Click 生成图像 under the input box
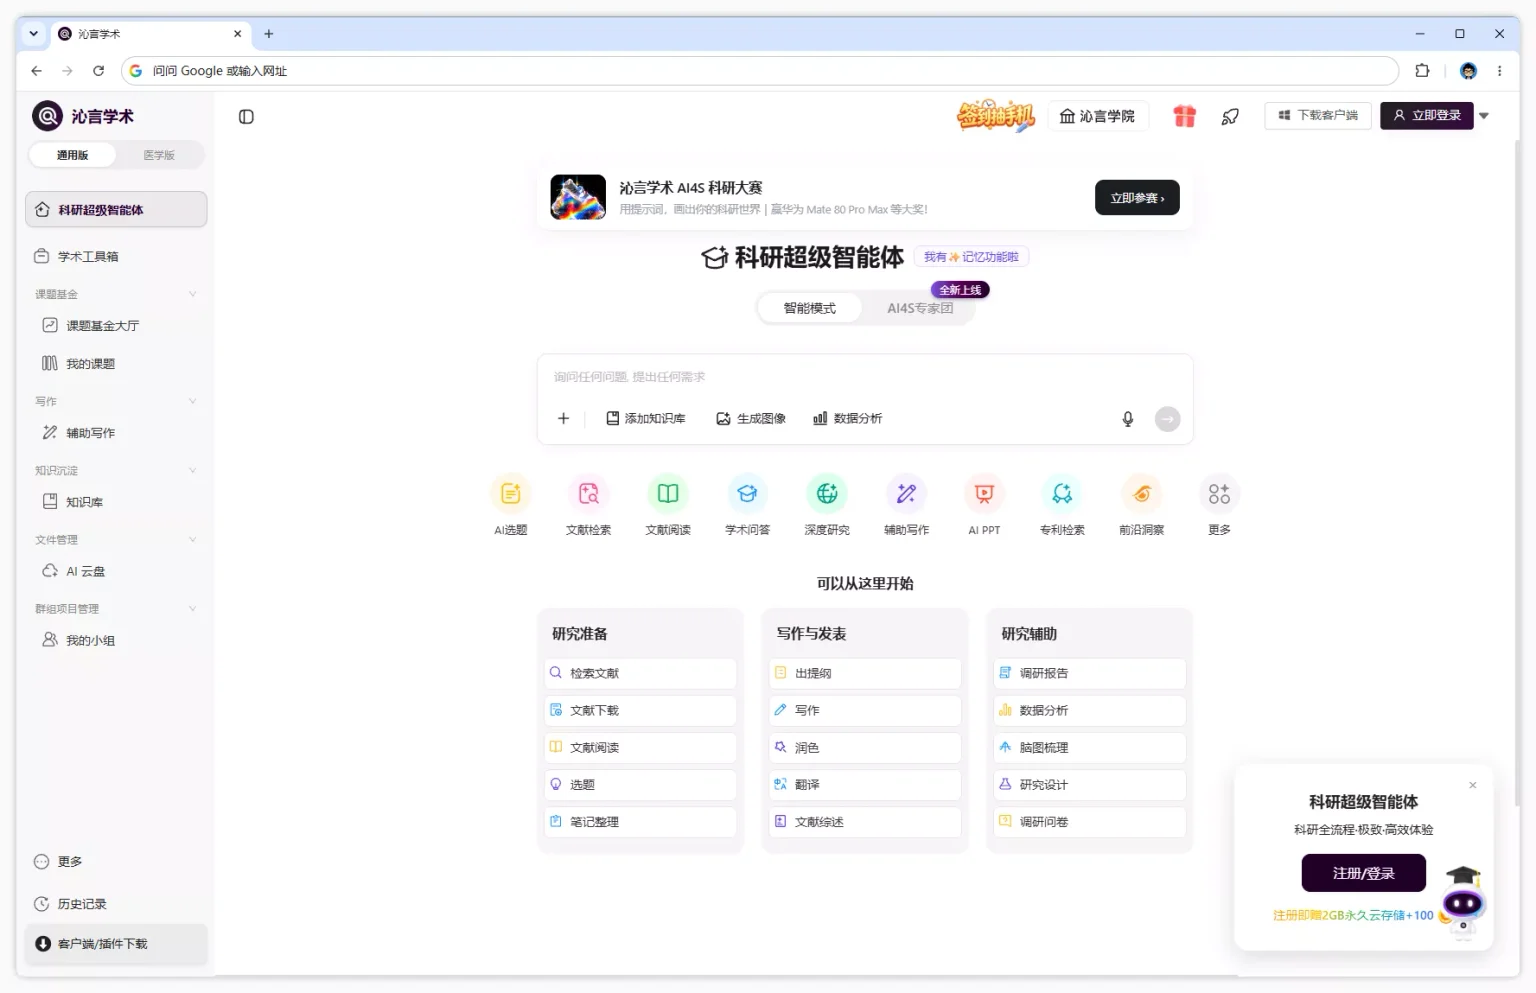 point(751,419)
